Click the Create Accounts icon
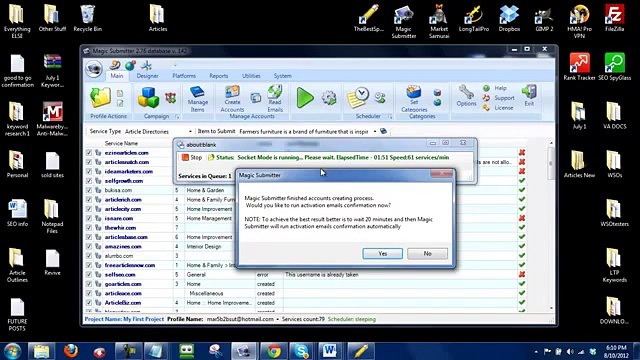Image resolution: width=640 pixels, height=360 pixels. [232, 99]
